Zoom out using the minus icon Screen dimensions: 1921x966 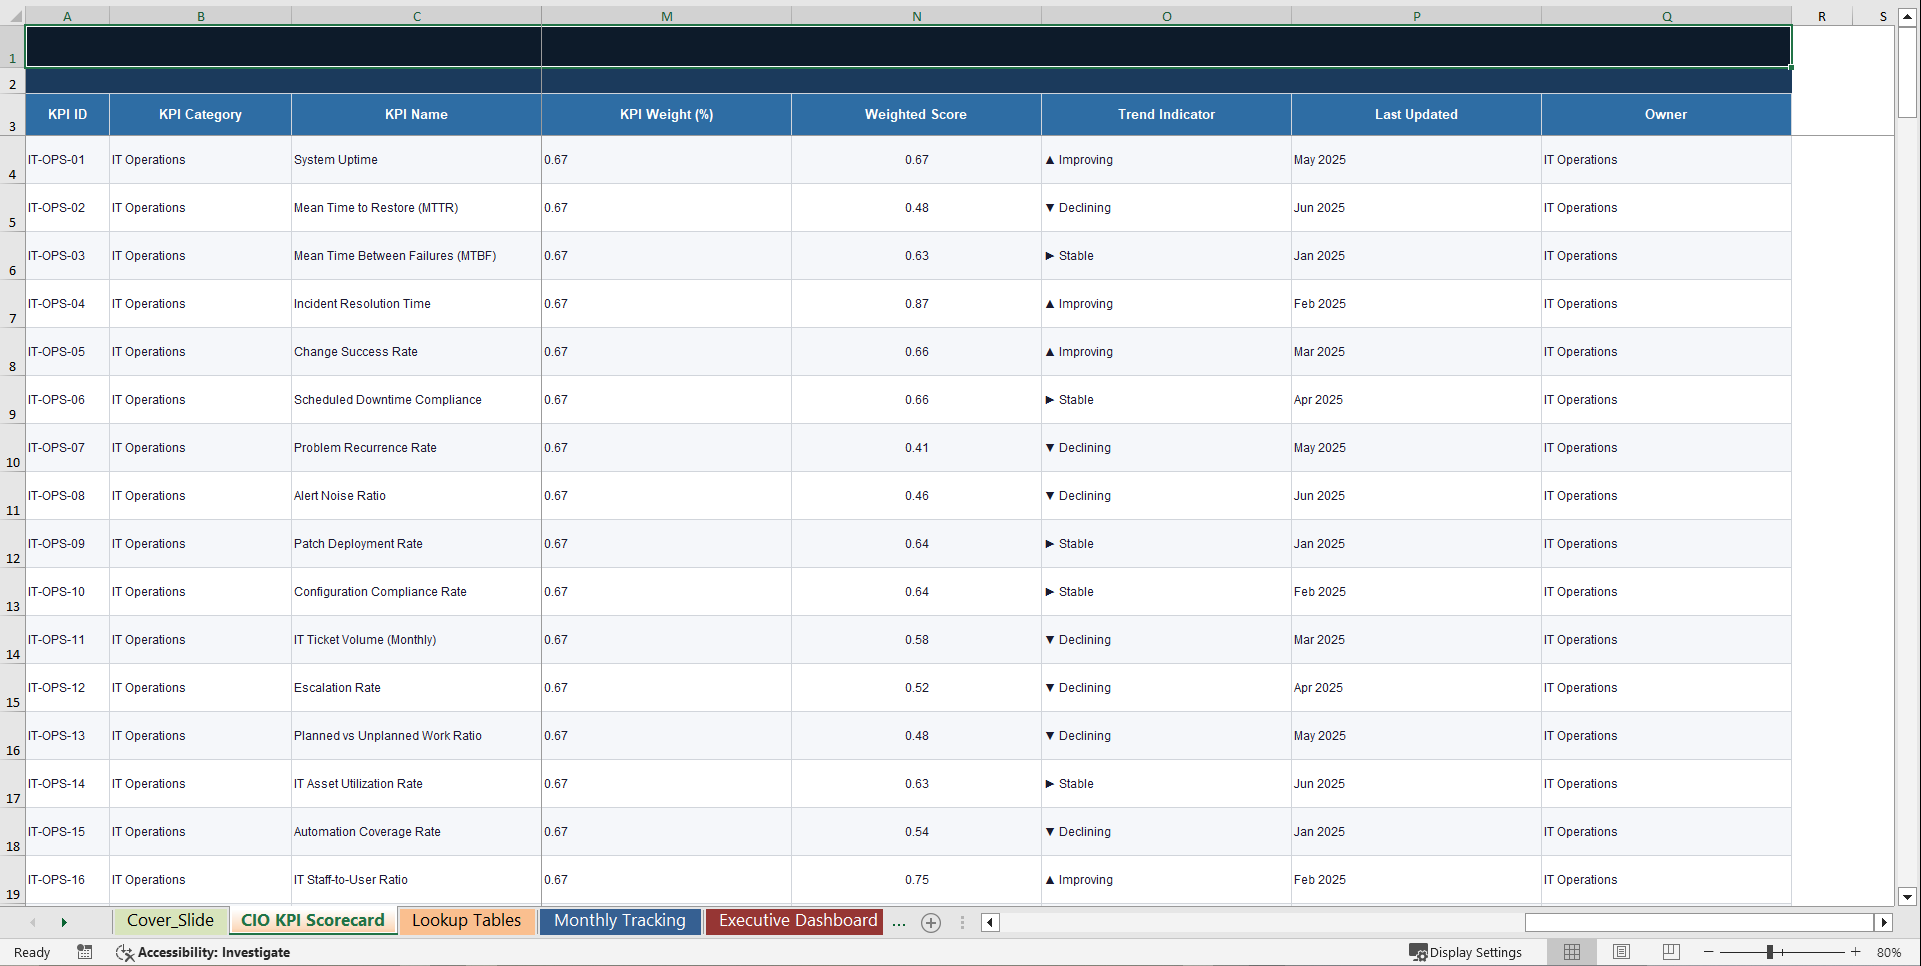click(1710, 952)
